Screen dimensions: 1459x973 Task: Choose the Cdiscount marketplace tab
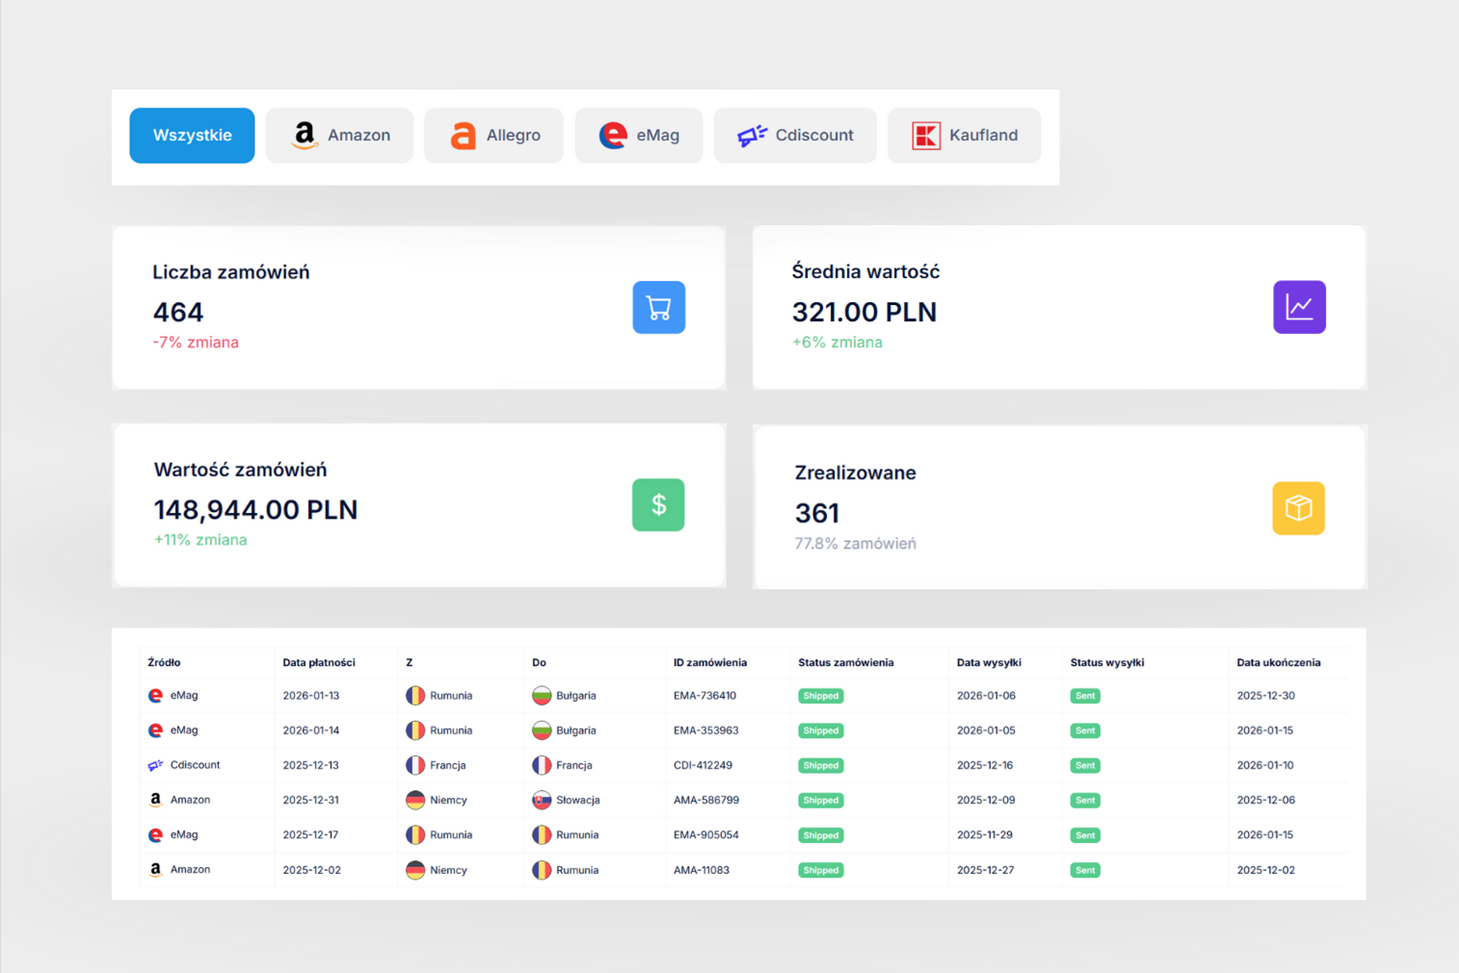point(794,135)
